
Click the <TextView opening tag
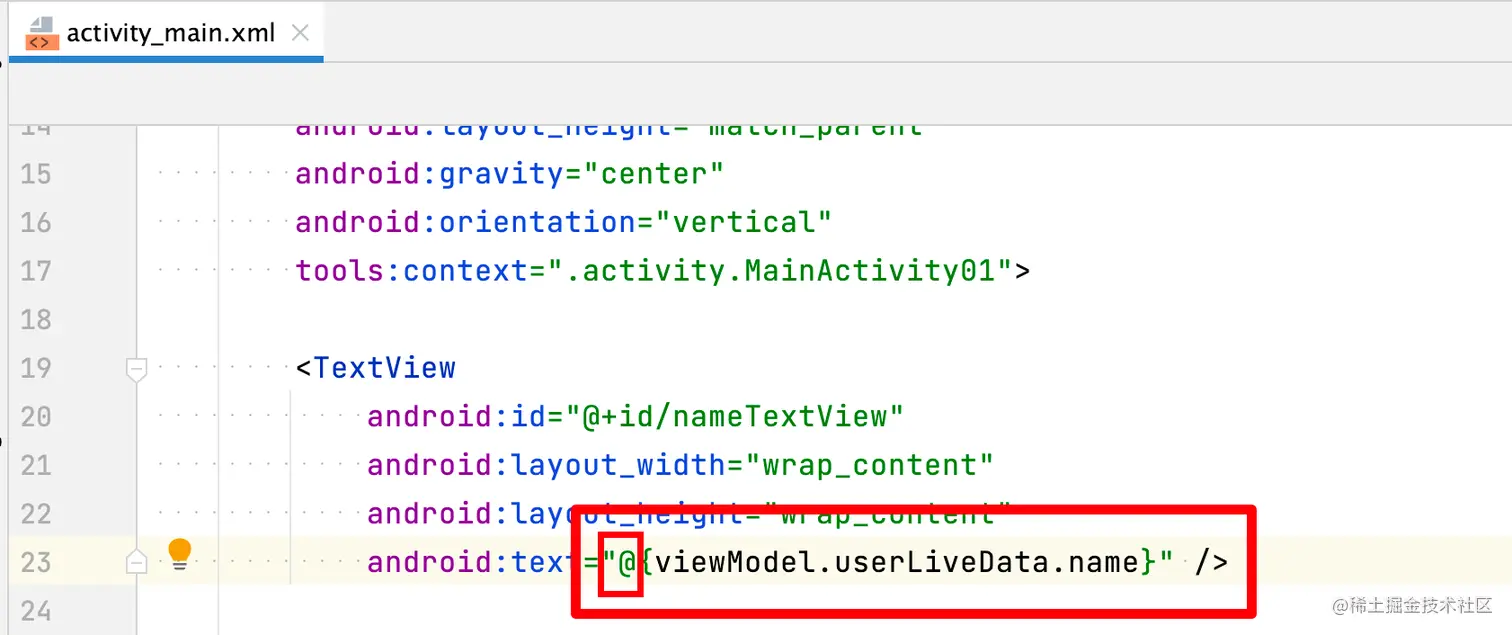coord(375,368)
